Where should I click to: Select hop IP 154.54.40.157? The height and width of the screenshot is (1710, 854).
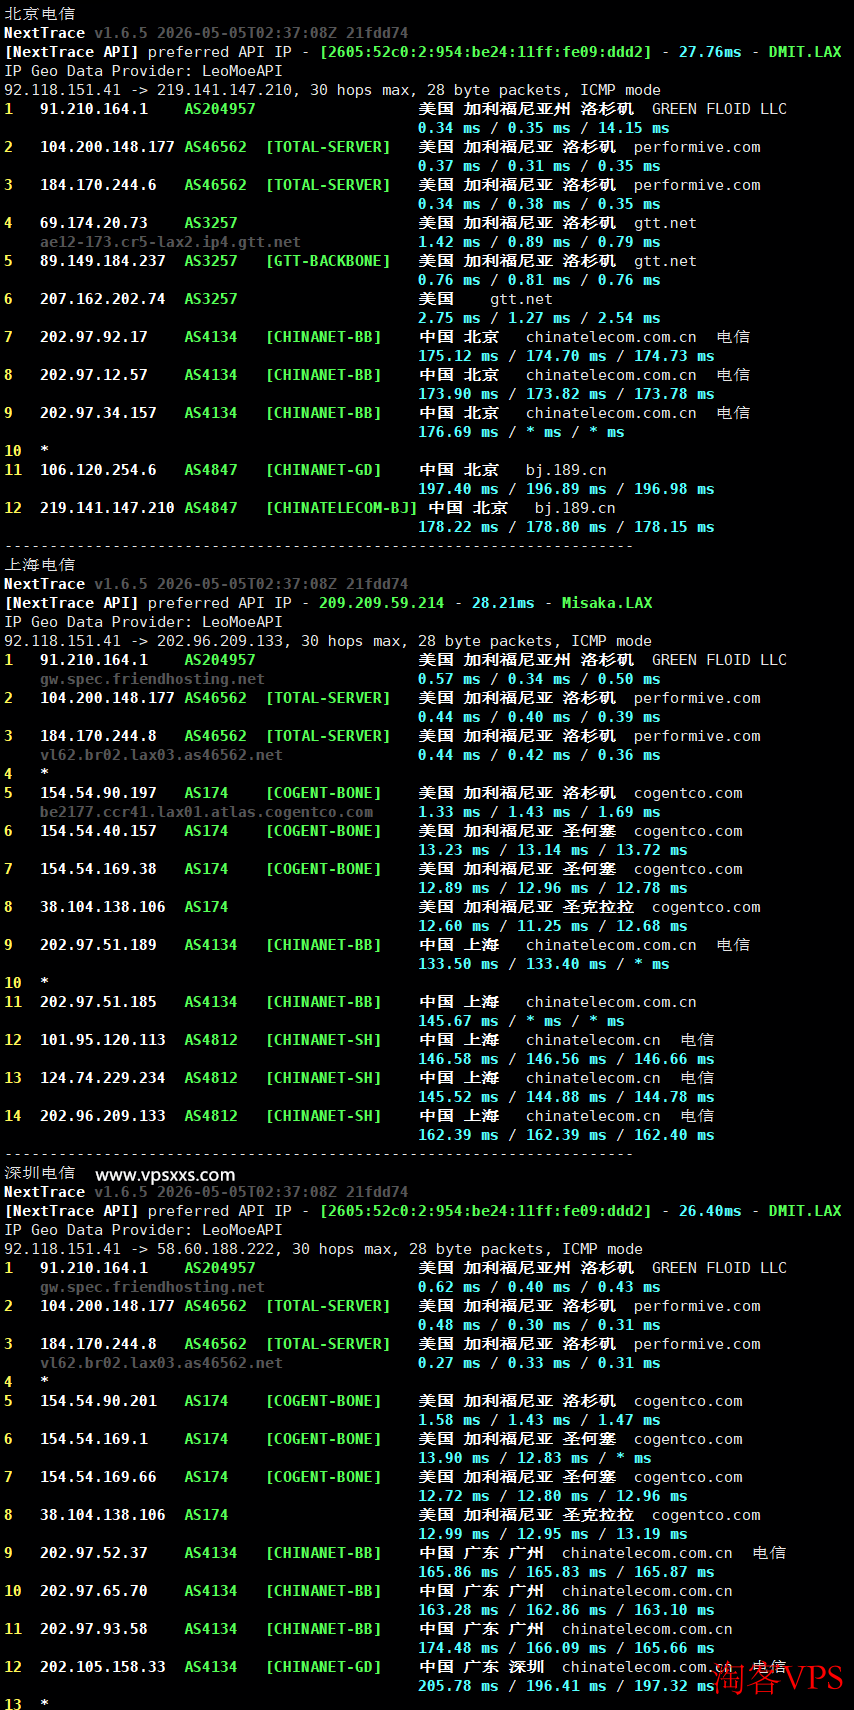(98, 831)
